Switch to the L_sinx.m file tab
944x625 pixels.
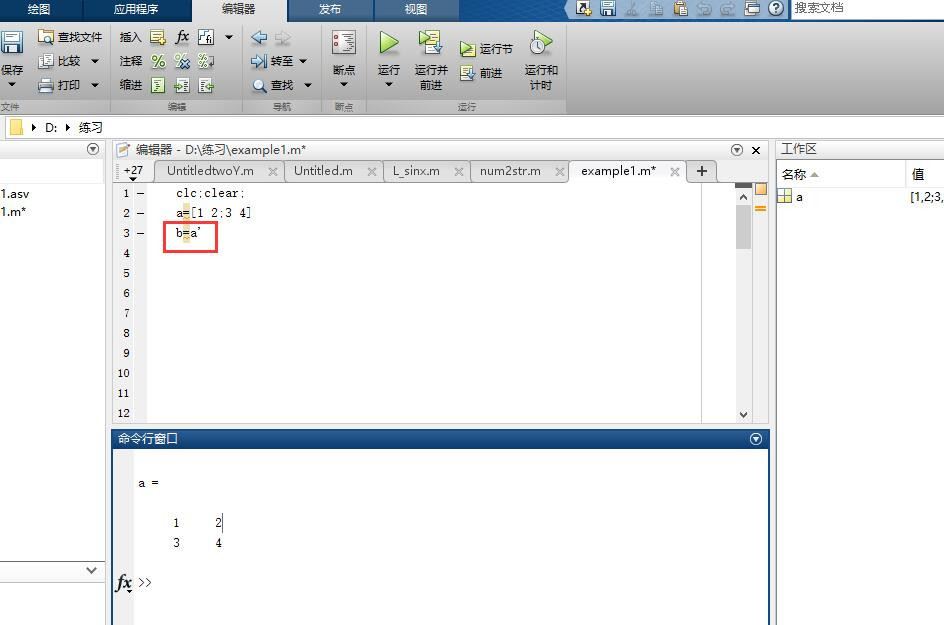pyautogui.click(x=416, y=171)
